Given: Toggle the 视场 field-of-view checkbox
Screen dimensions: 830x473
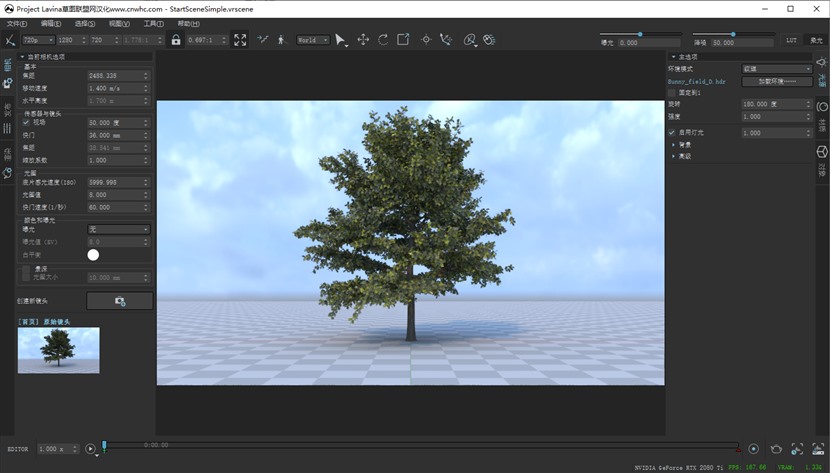Looking at the screenshot, I should [x=27, y=122].
